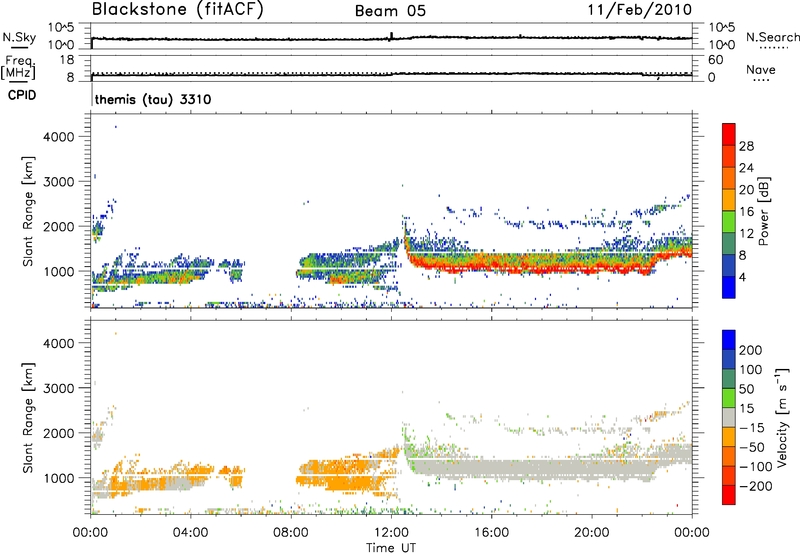Click the "2000" tick on the power panel
Viewport: 800px width, 554px height.
pyautogui.click(x=58, y=226)
